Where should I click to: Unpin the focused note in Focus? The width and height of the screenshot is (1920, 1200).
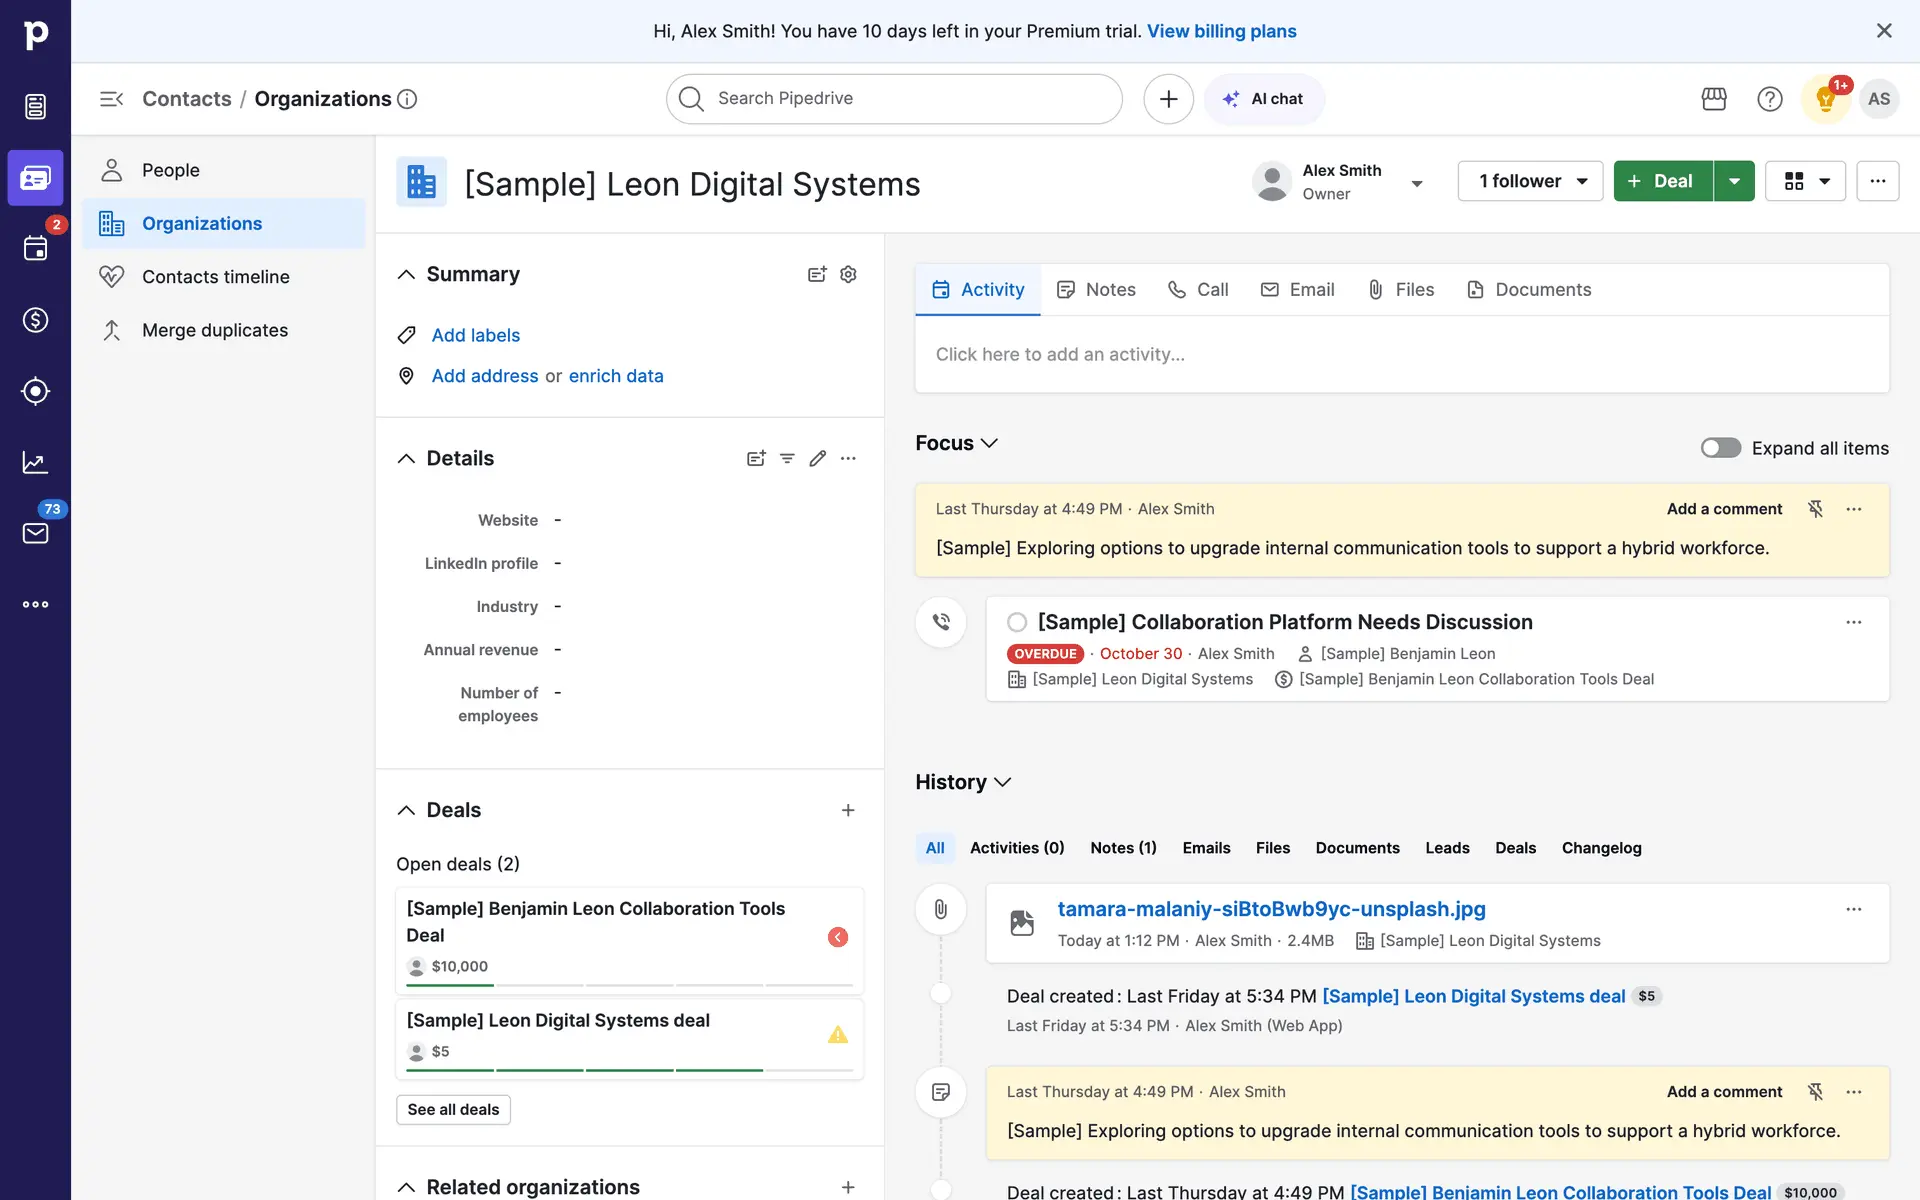point(1815,509)
